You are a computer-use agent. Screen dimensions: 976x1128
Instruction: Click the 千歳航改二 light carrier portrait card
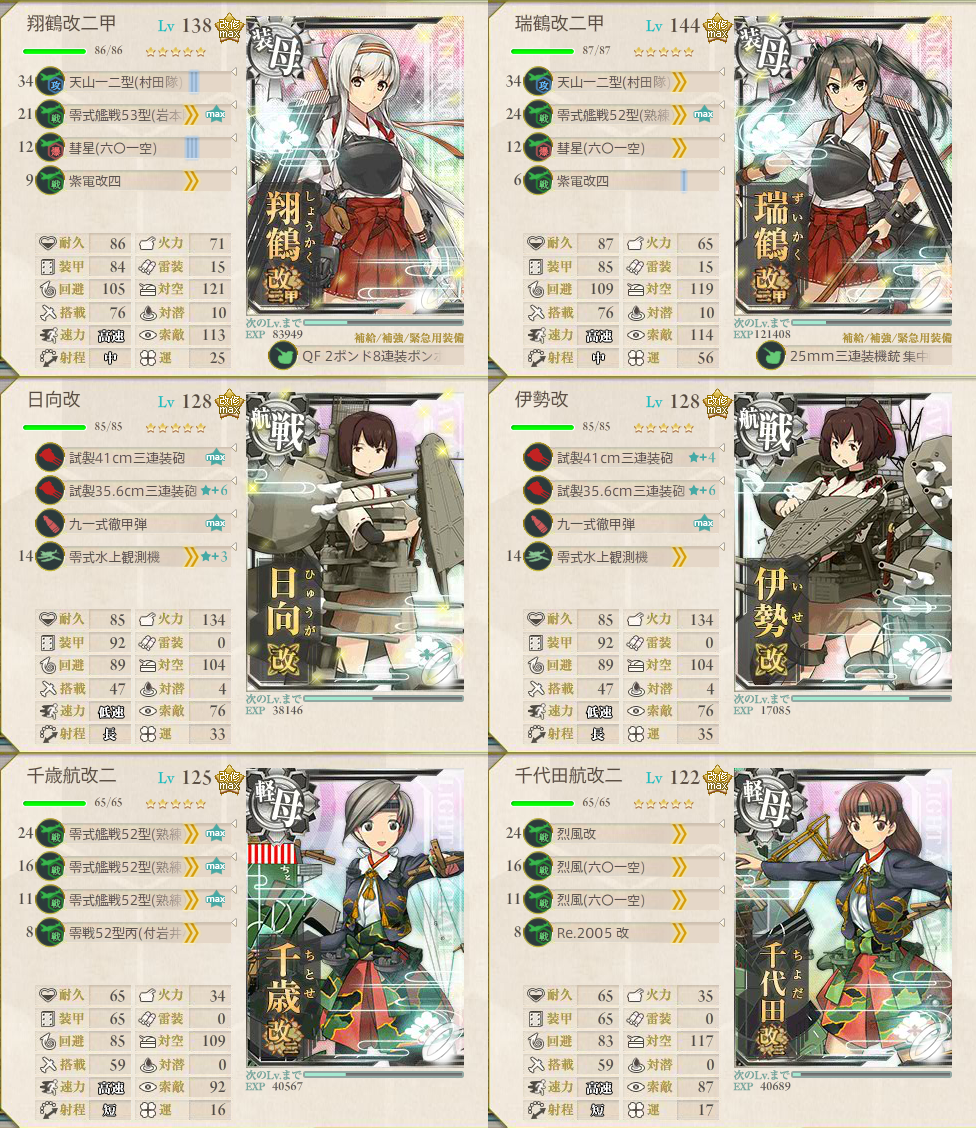tap(355, 918)
